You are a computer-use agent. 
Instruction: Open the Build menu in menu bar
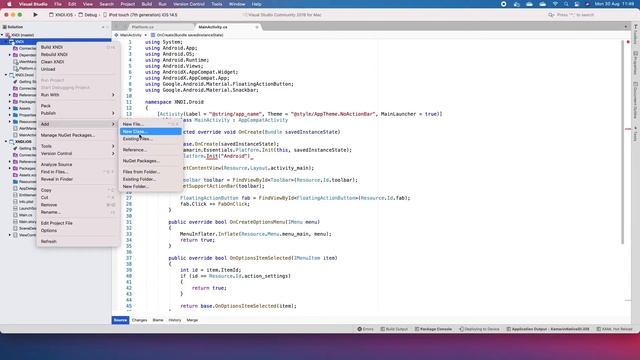tap(147, 4)
